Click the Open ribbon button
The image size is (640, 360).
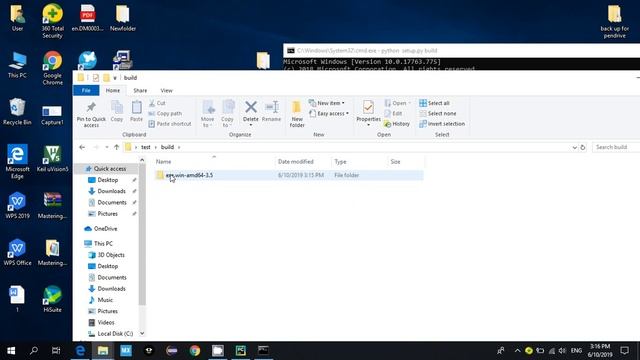(397, 103)
